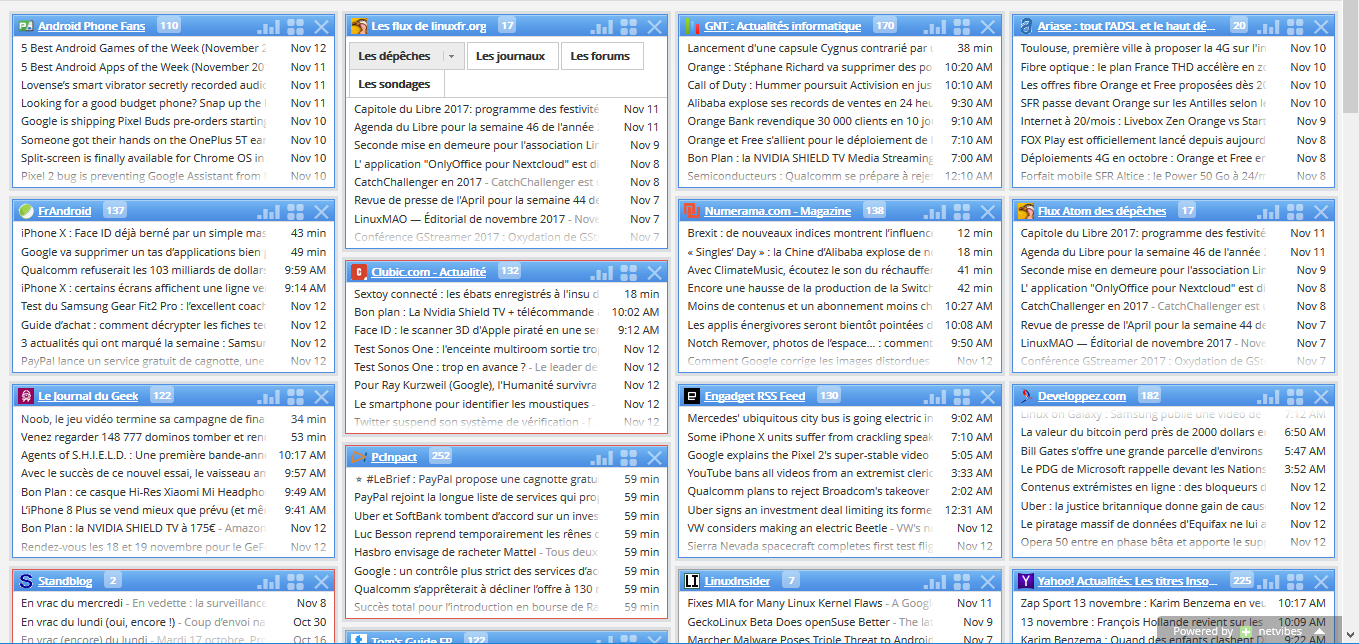Click the grid view icon in Android Phone Fans header
The width and height of the screenshot is (1359, 644).
(296, 26)
